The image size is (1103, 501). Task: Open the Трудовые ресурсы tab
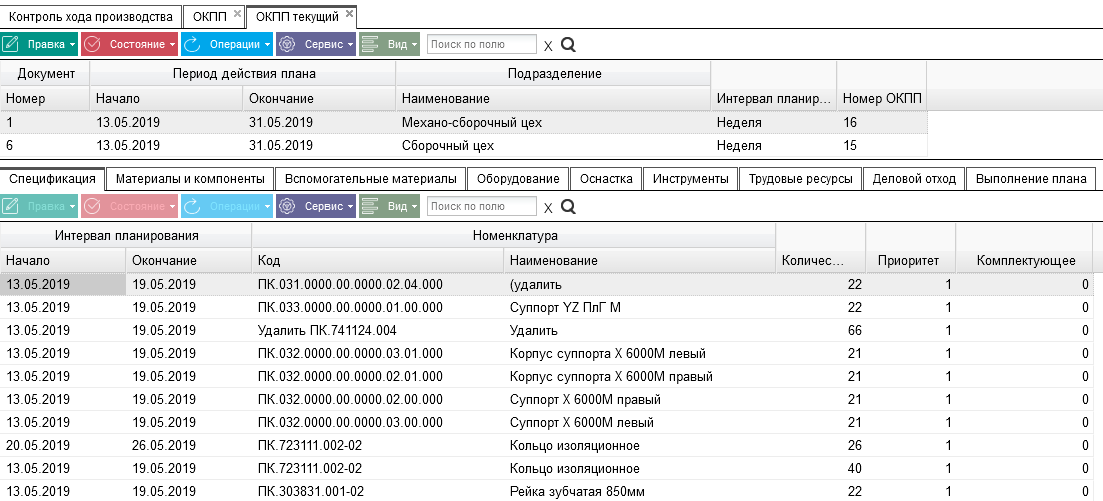(x=801, y=179)
